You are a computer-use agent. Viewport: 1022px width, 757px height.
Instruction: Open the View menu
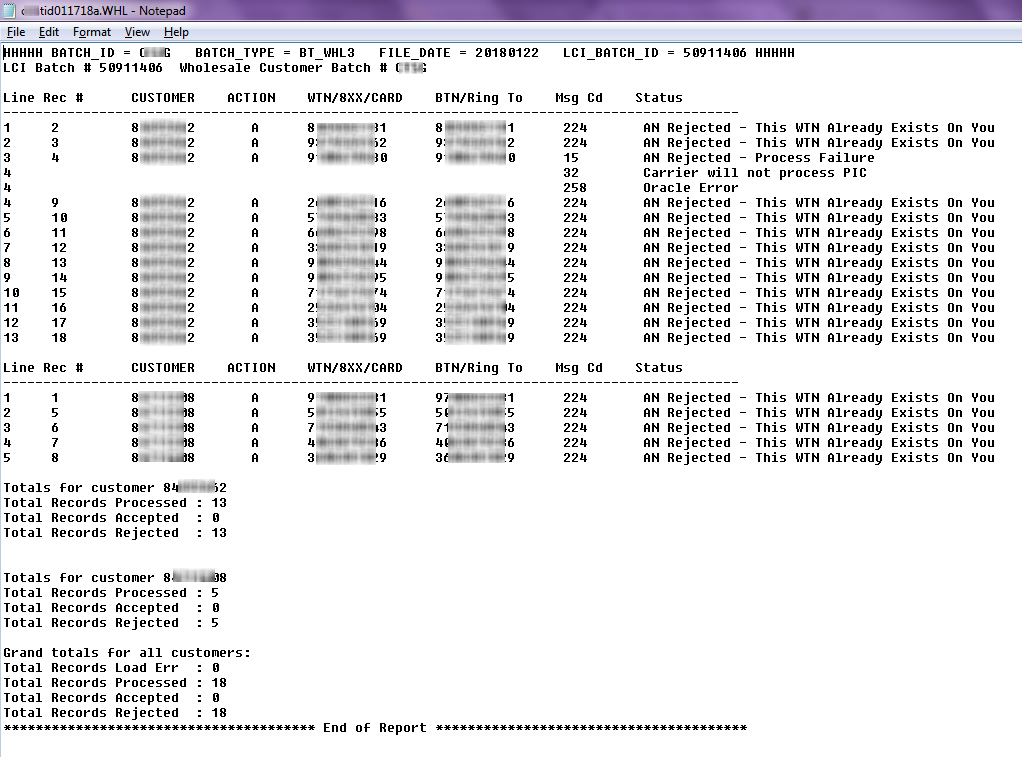click(136, 32)
